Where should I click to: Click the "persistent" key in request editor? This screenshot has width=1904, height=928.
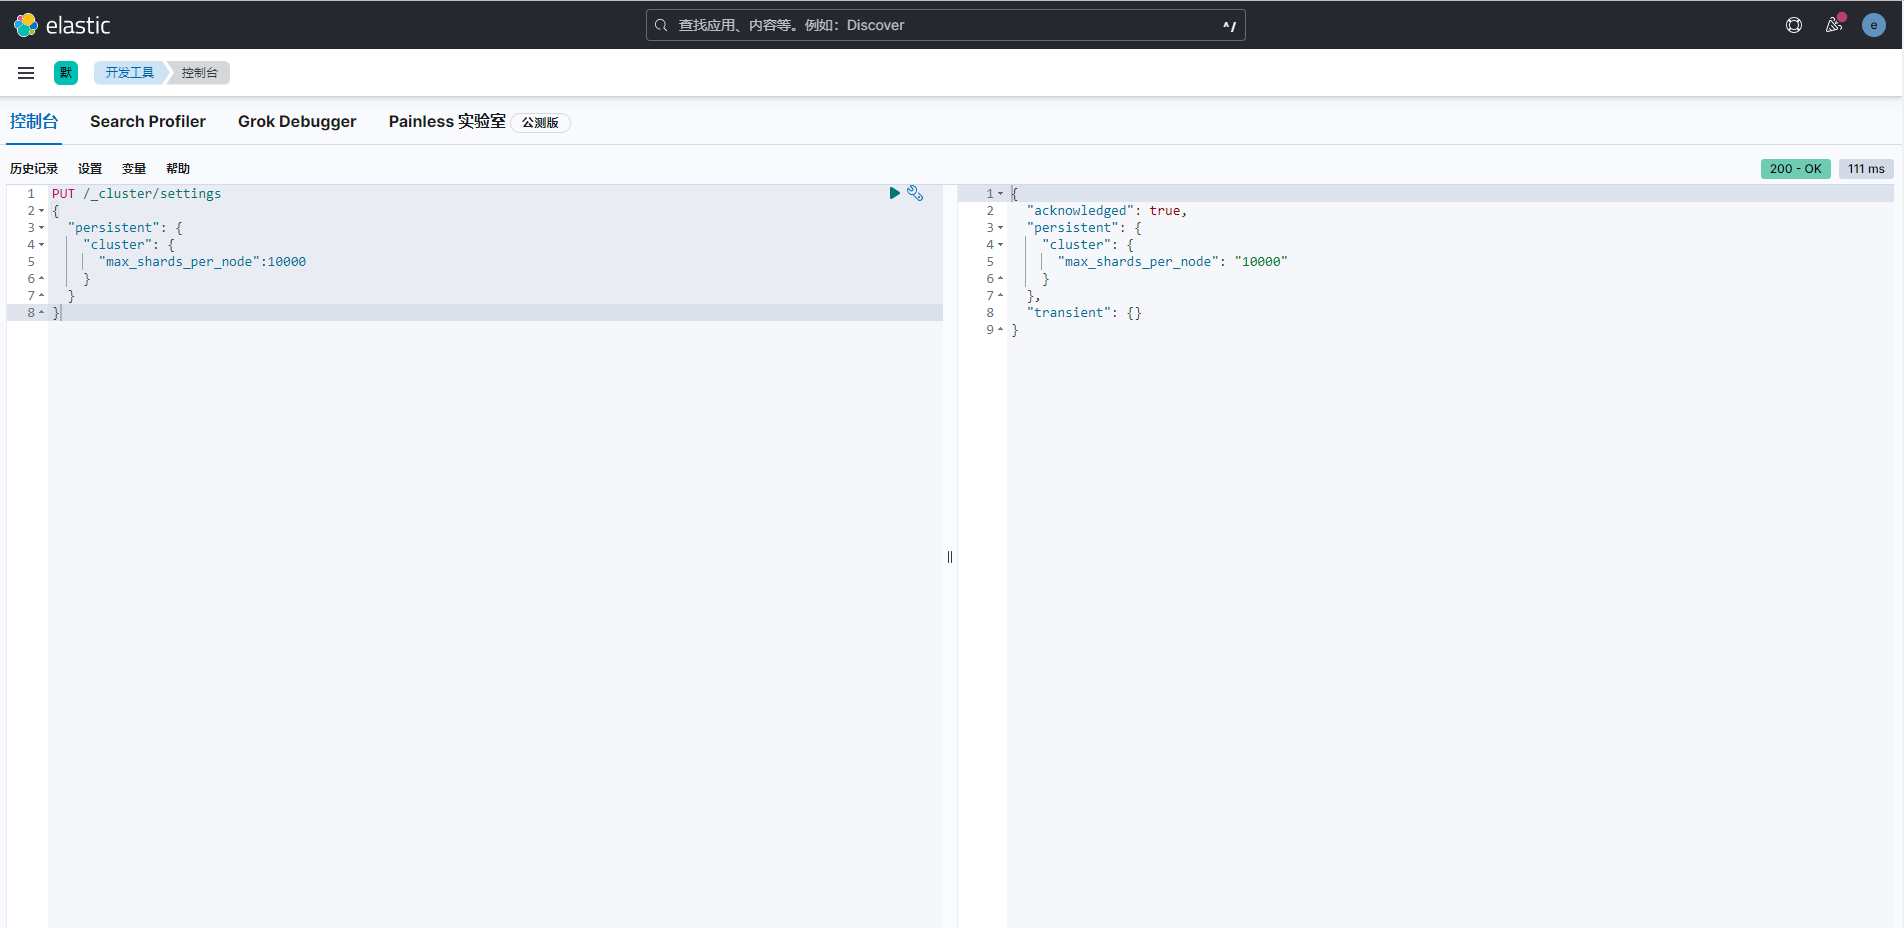pyautogui.click(x=114, y=228)
